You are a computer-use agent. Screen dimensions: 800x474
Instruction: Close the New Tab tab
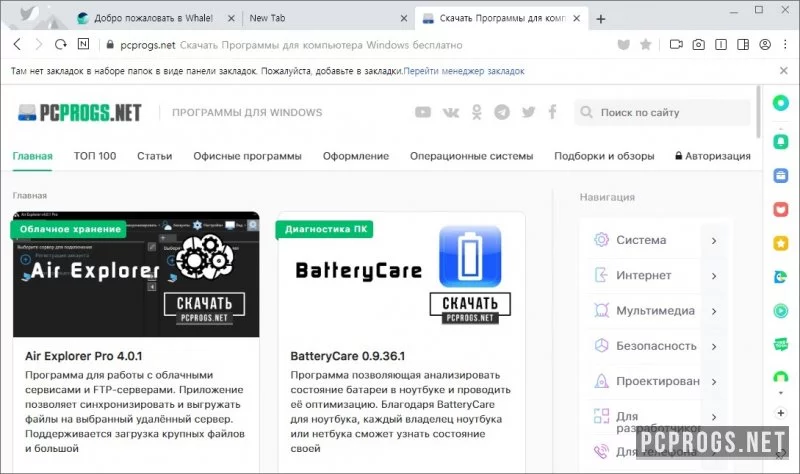pos(404,18)
